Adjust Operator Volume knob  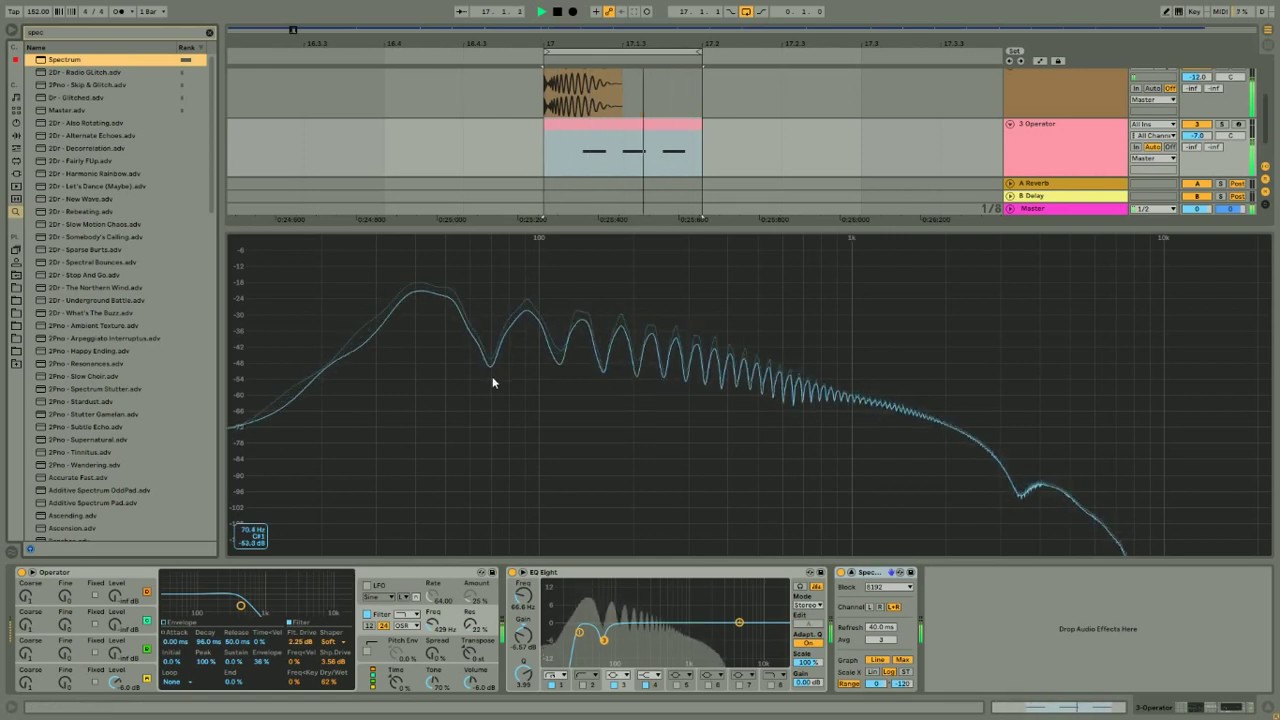(470, 682)
